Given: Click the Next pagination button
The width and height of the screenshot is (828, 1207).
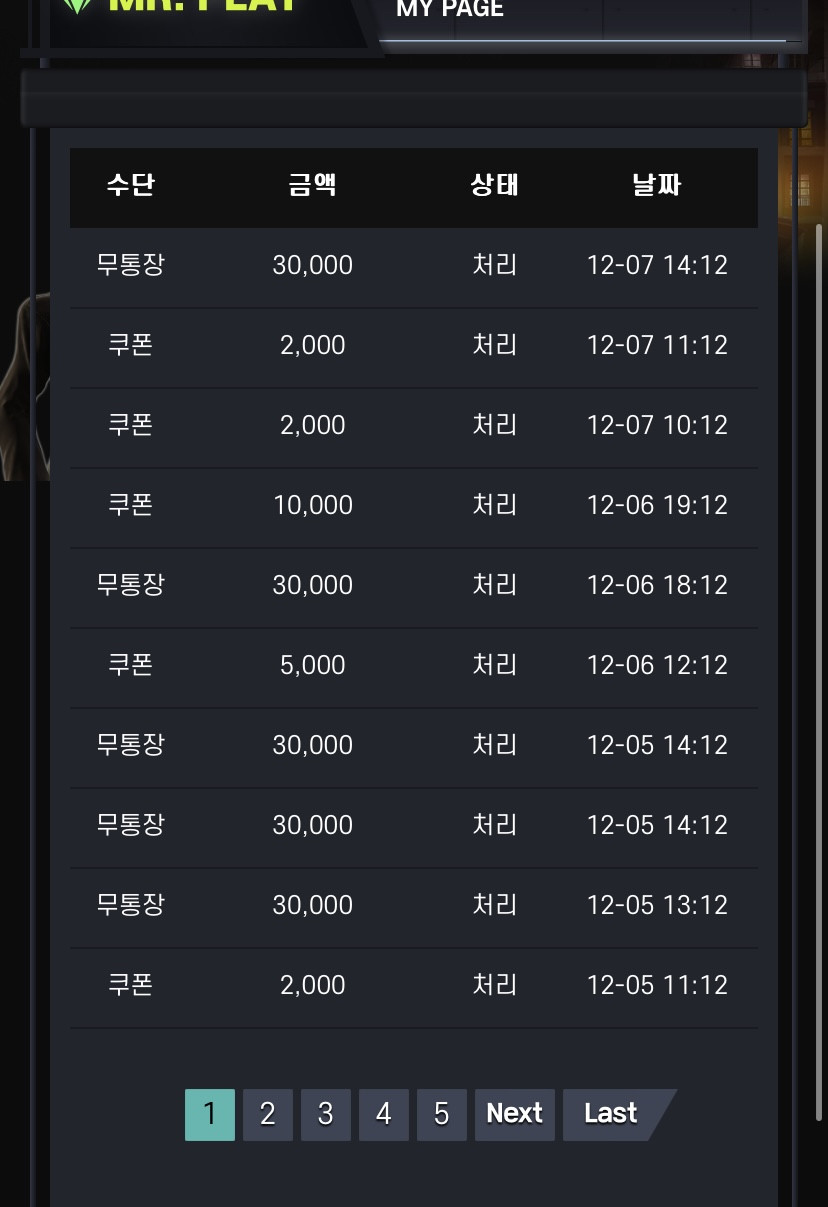Looking at the screenshot, I should (x=515, y=1114).
